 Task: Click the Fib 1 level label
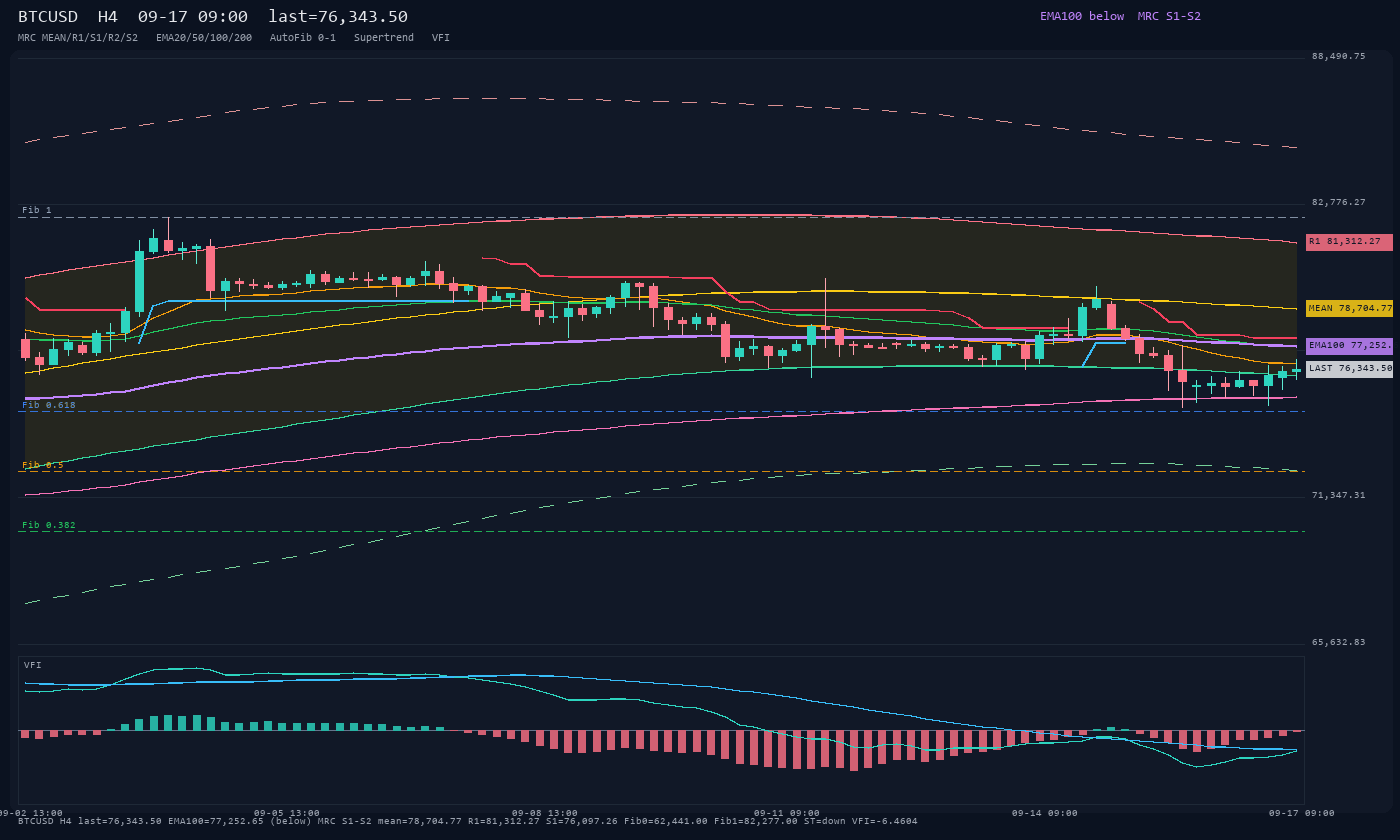(37, 210)
